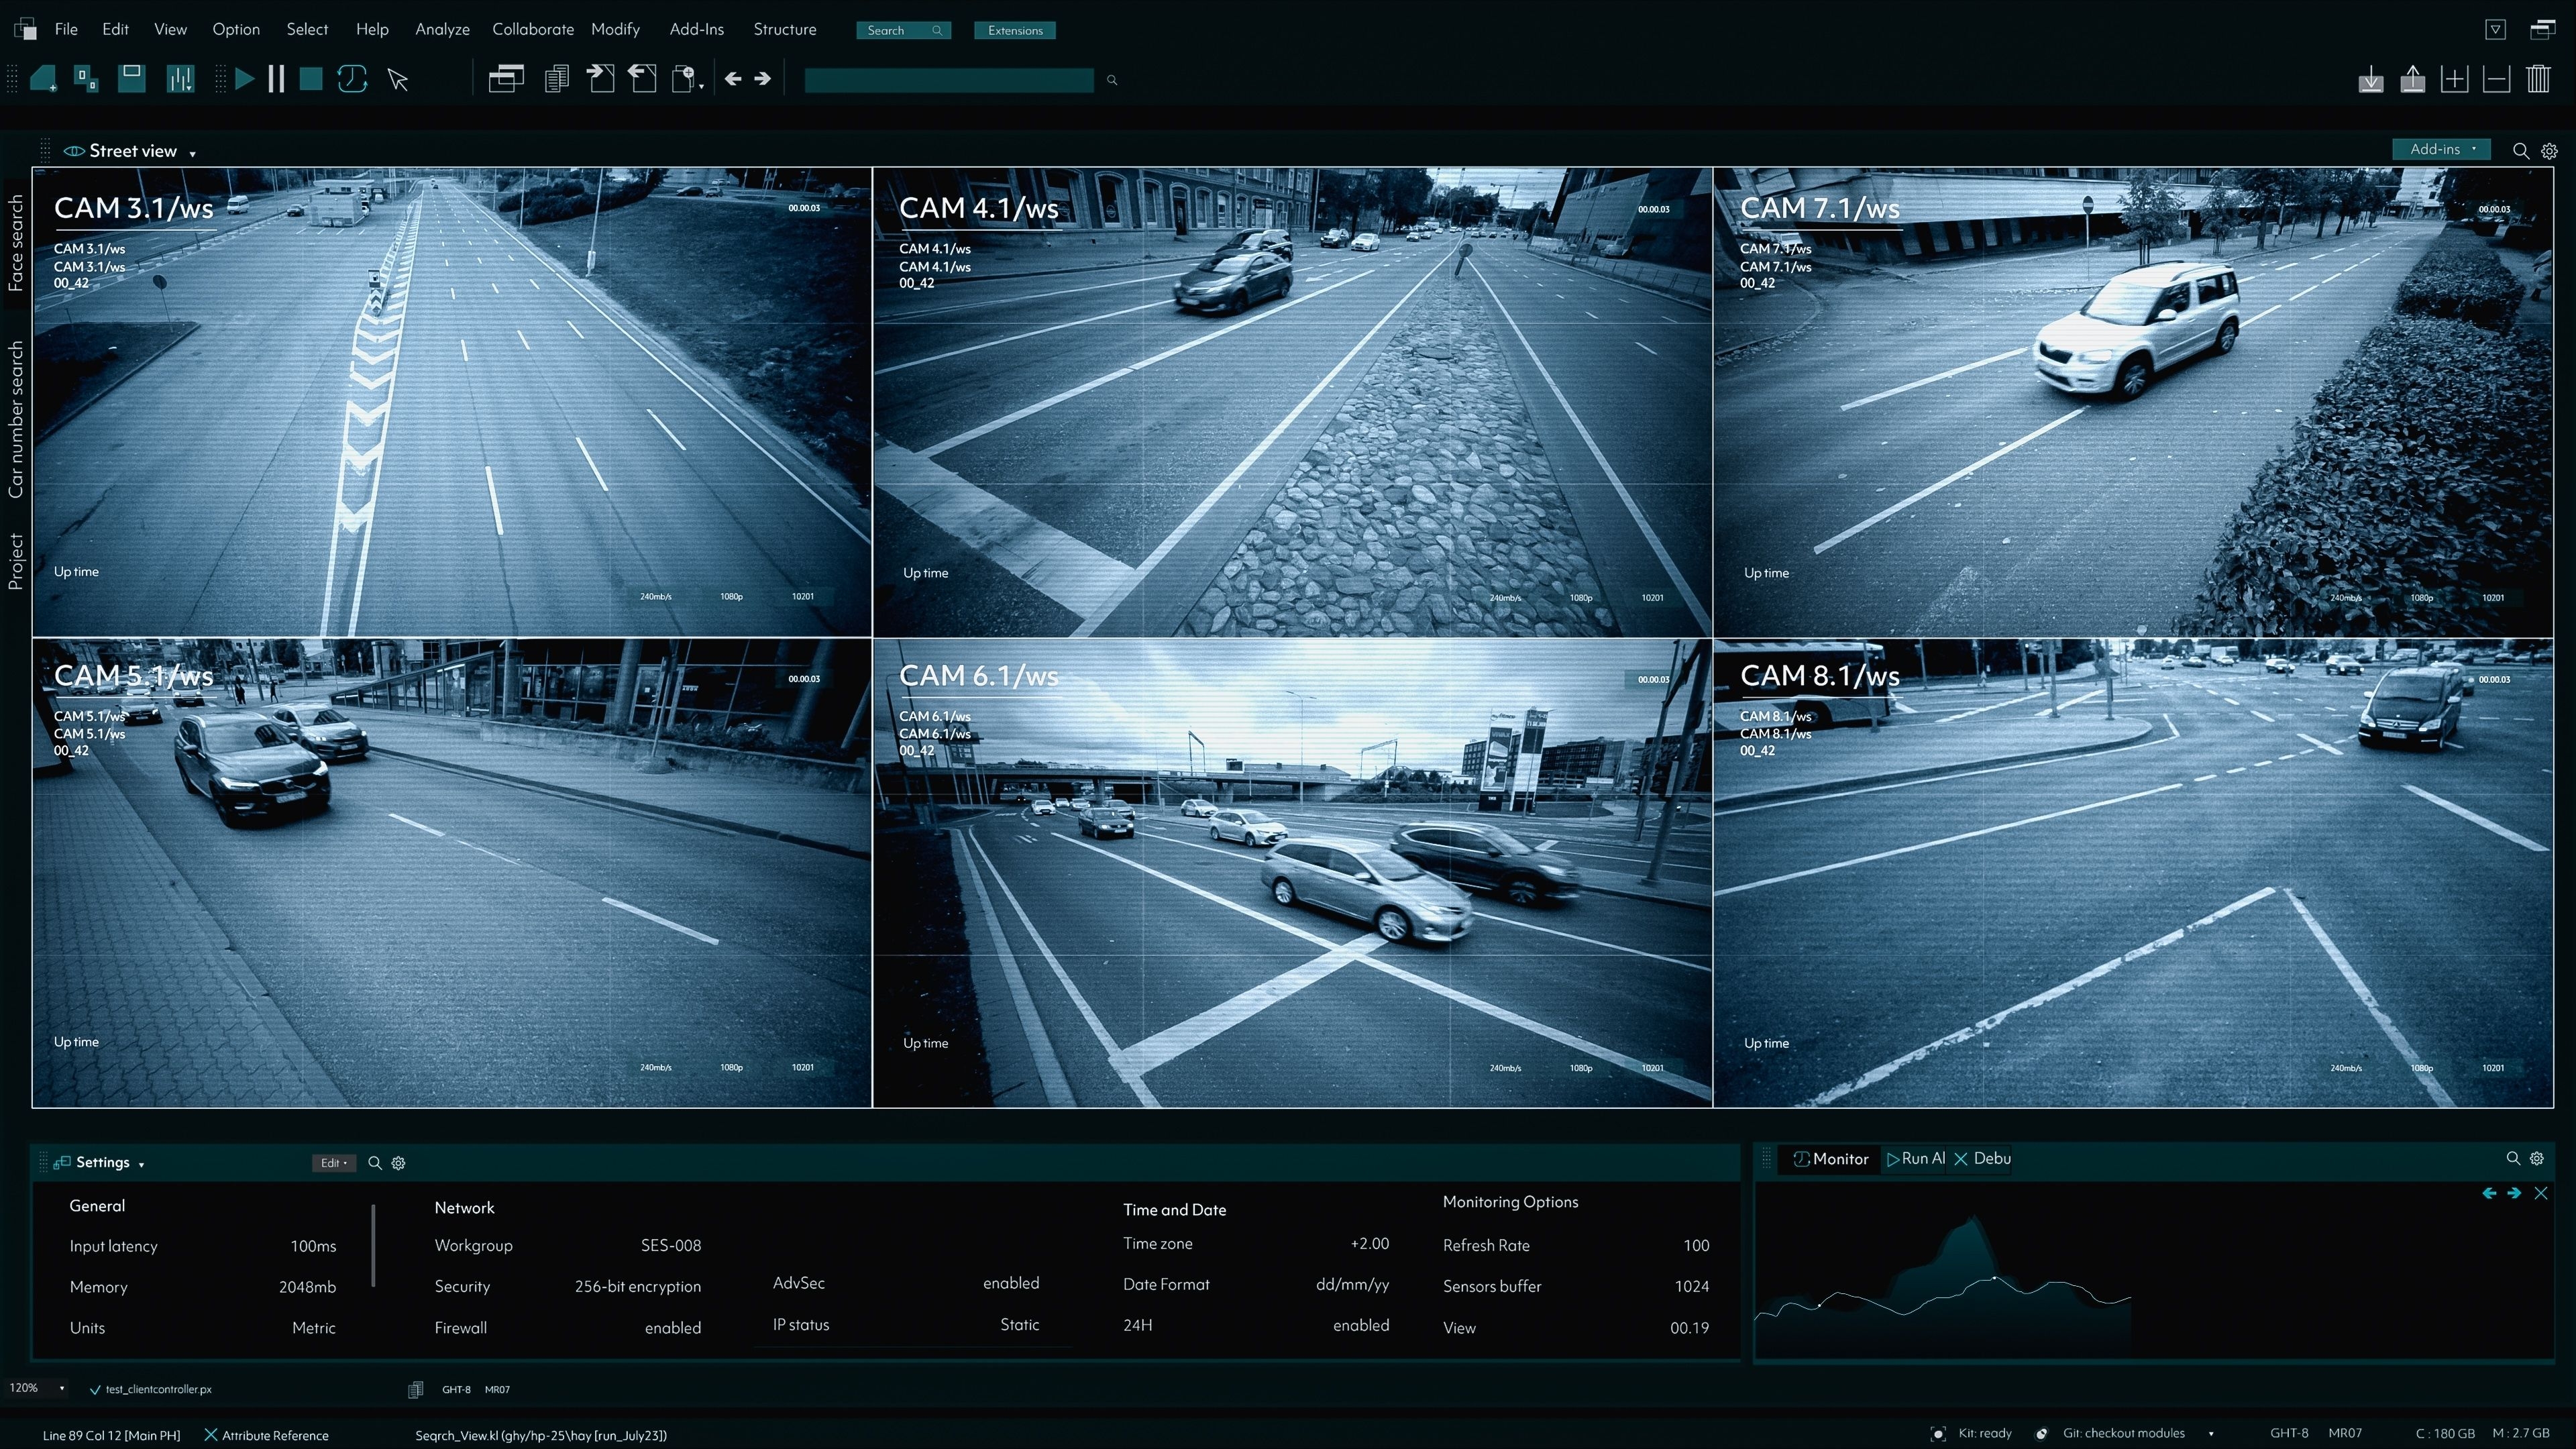The height and width of the screenshot is (1449, 2576).
Task: Open the Import (download) icon top right
Action: tap(2370, 79)
